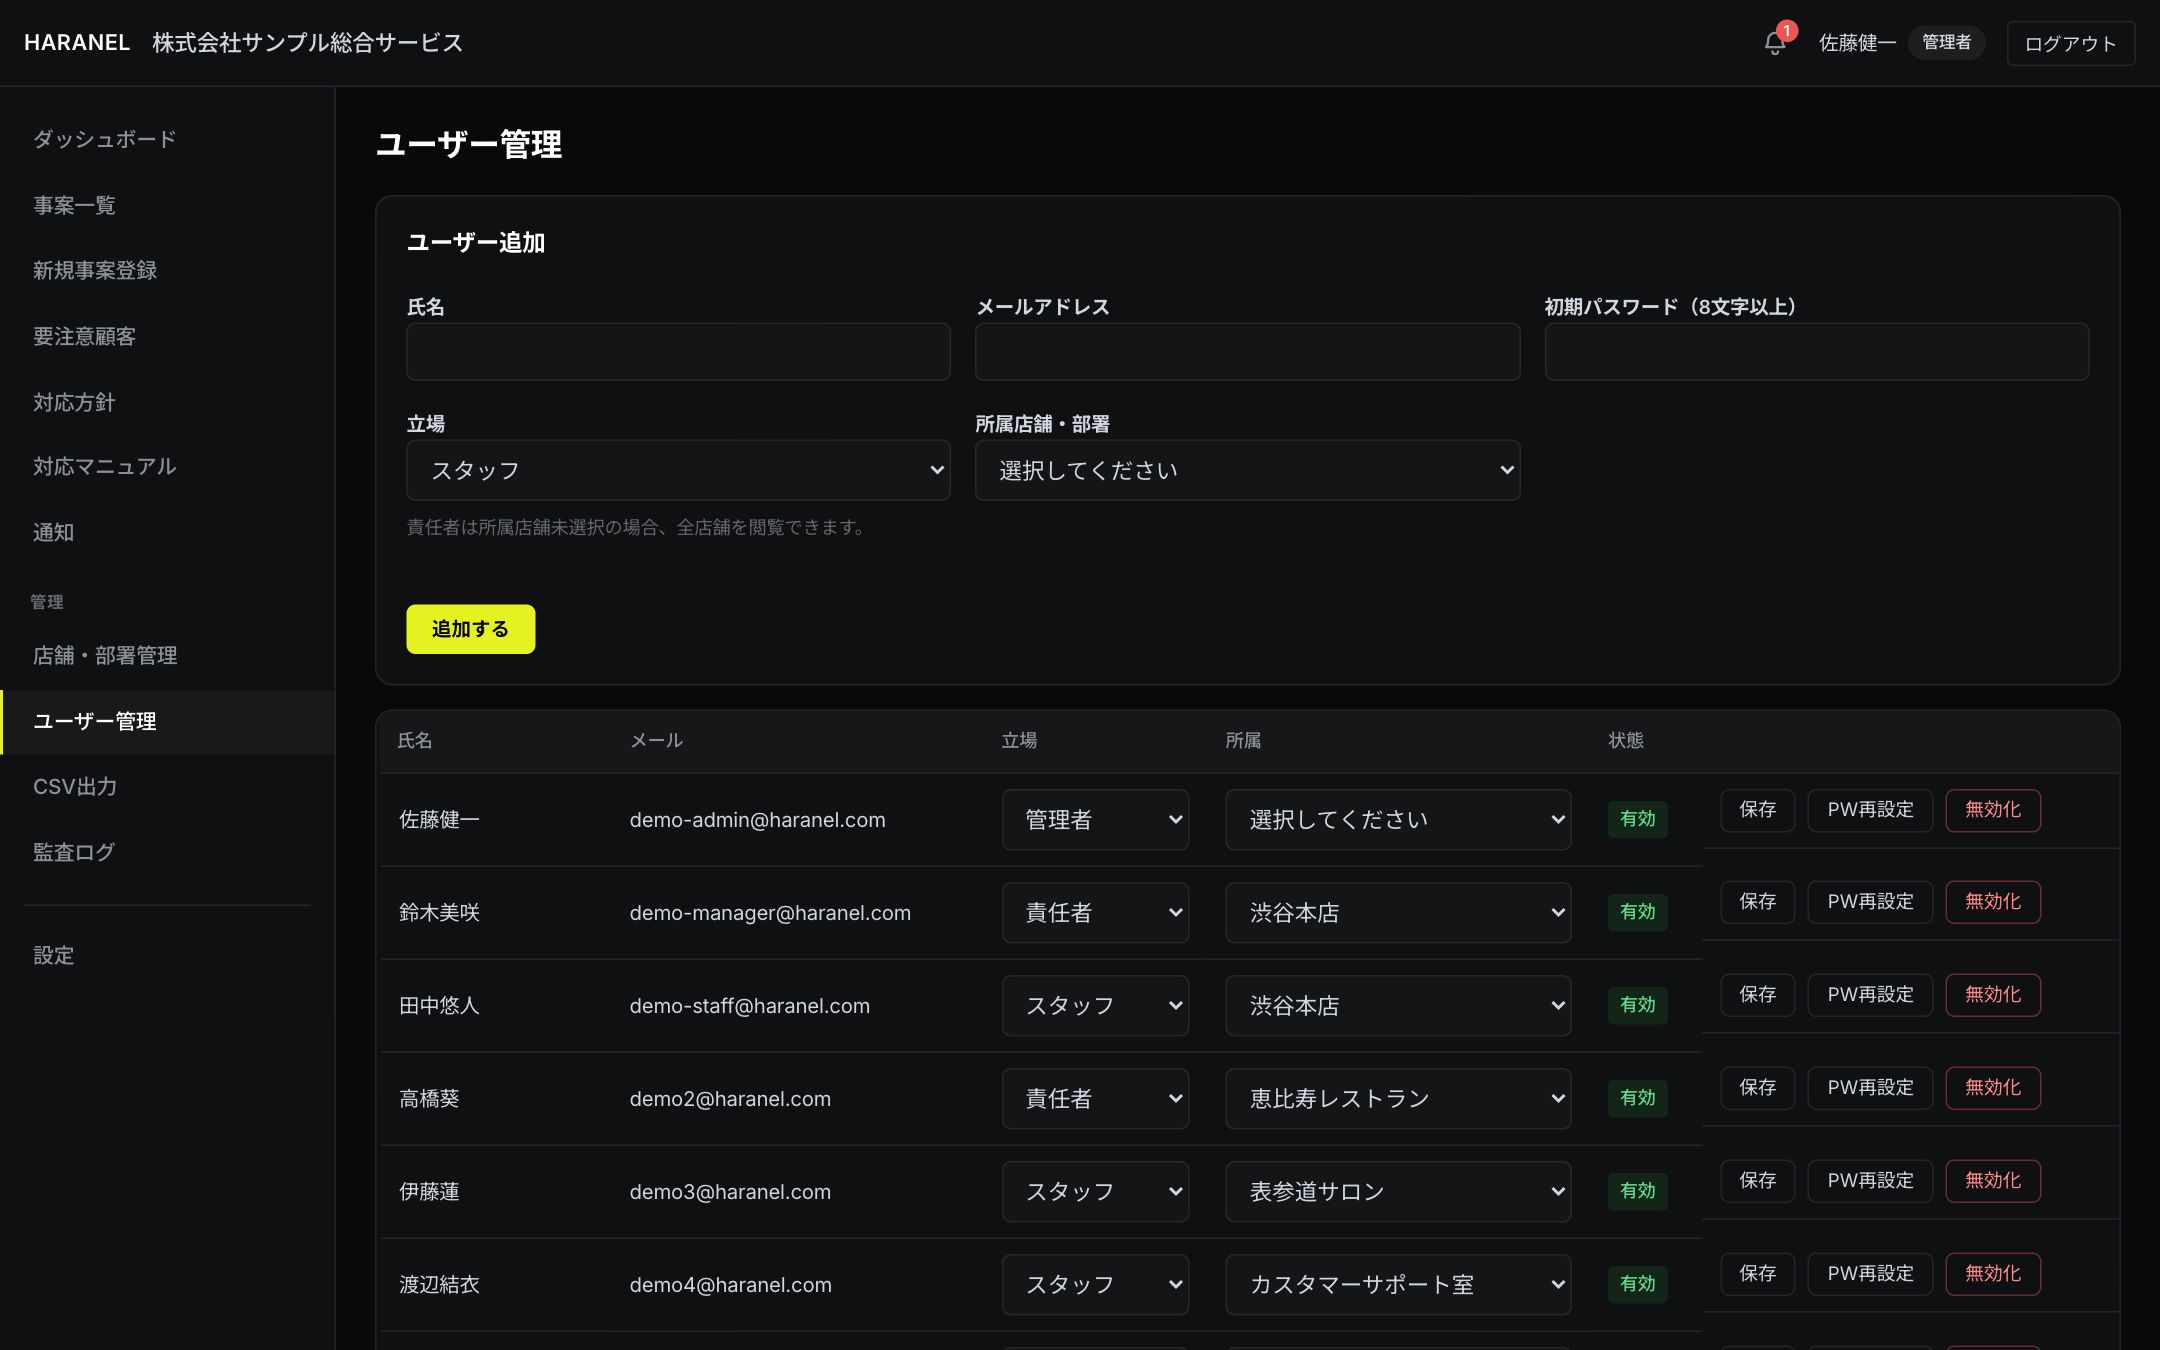
Task: Click 保存 for 佐藤健一 row
Action: tap(1757, 810)
